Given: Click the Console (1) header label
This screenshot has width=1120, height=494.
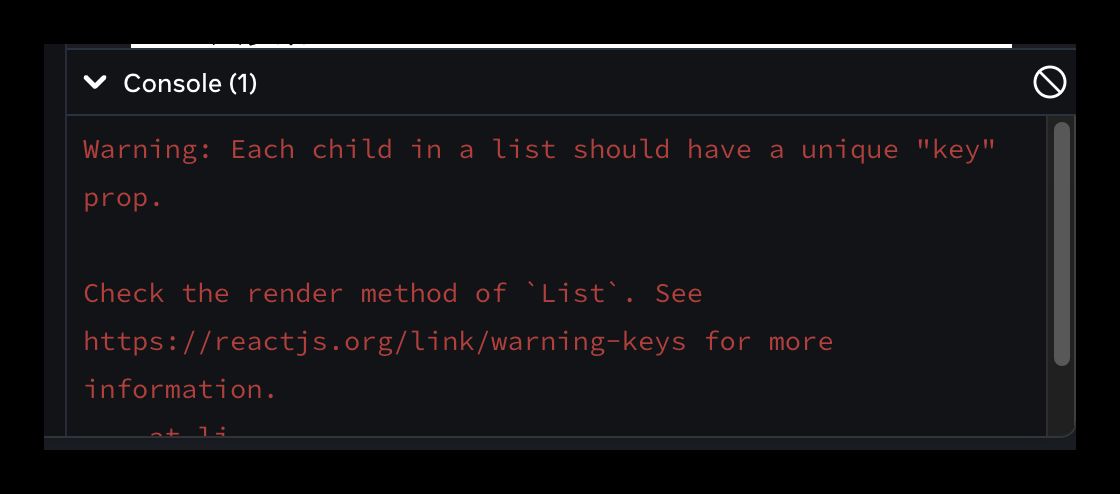Looking at the screenshot, I should (x=190, y=83).
